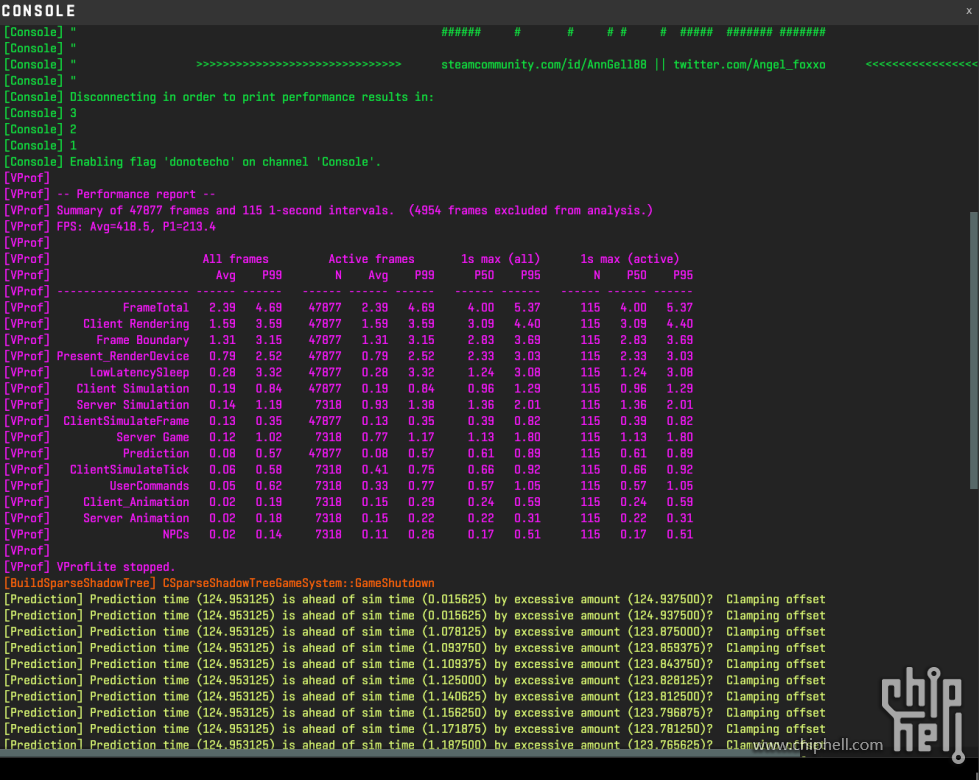
Task: Click the Present_RenderDevice row label
Action: 123,357
